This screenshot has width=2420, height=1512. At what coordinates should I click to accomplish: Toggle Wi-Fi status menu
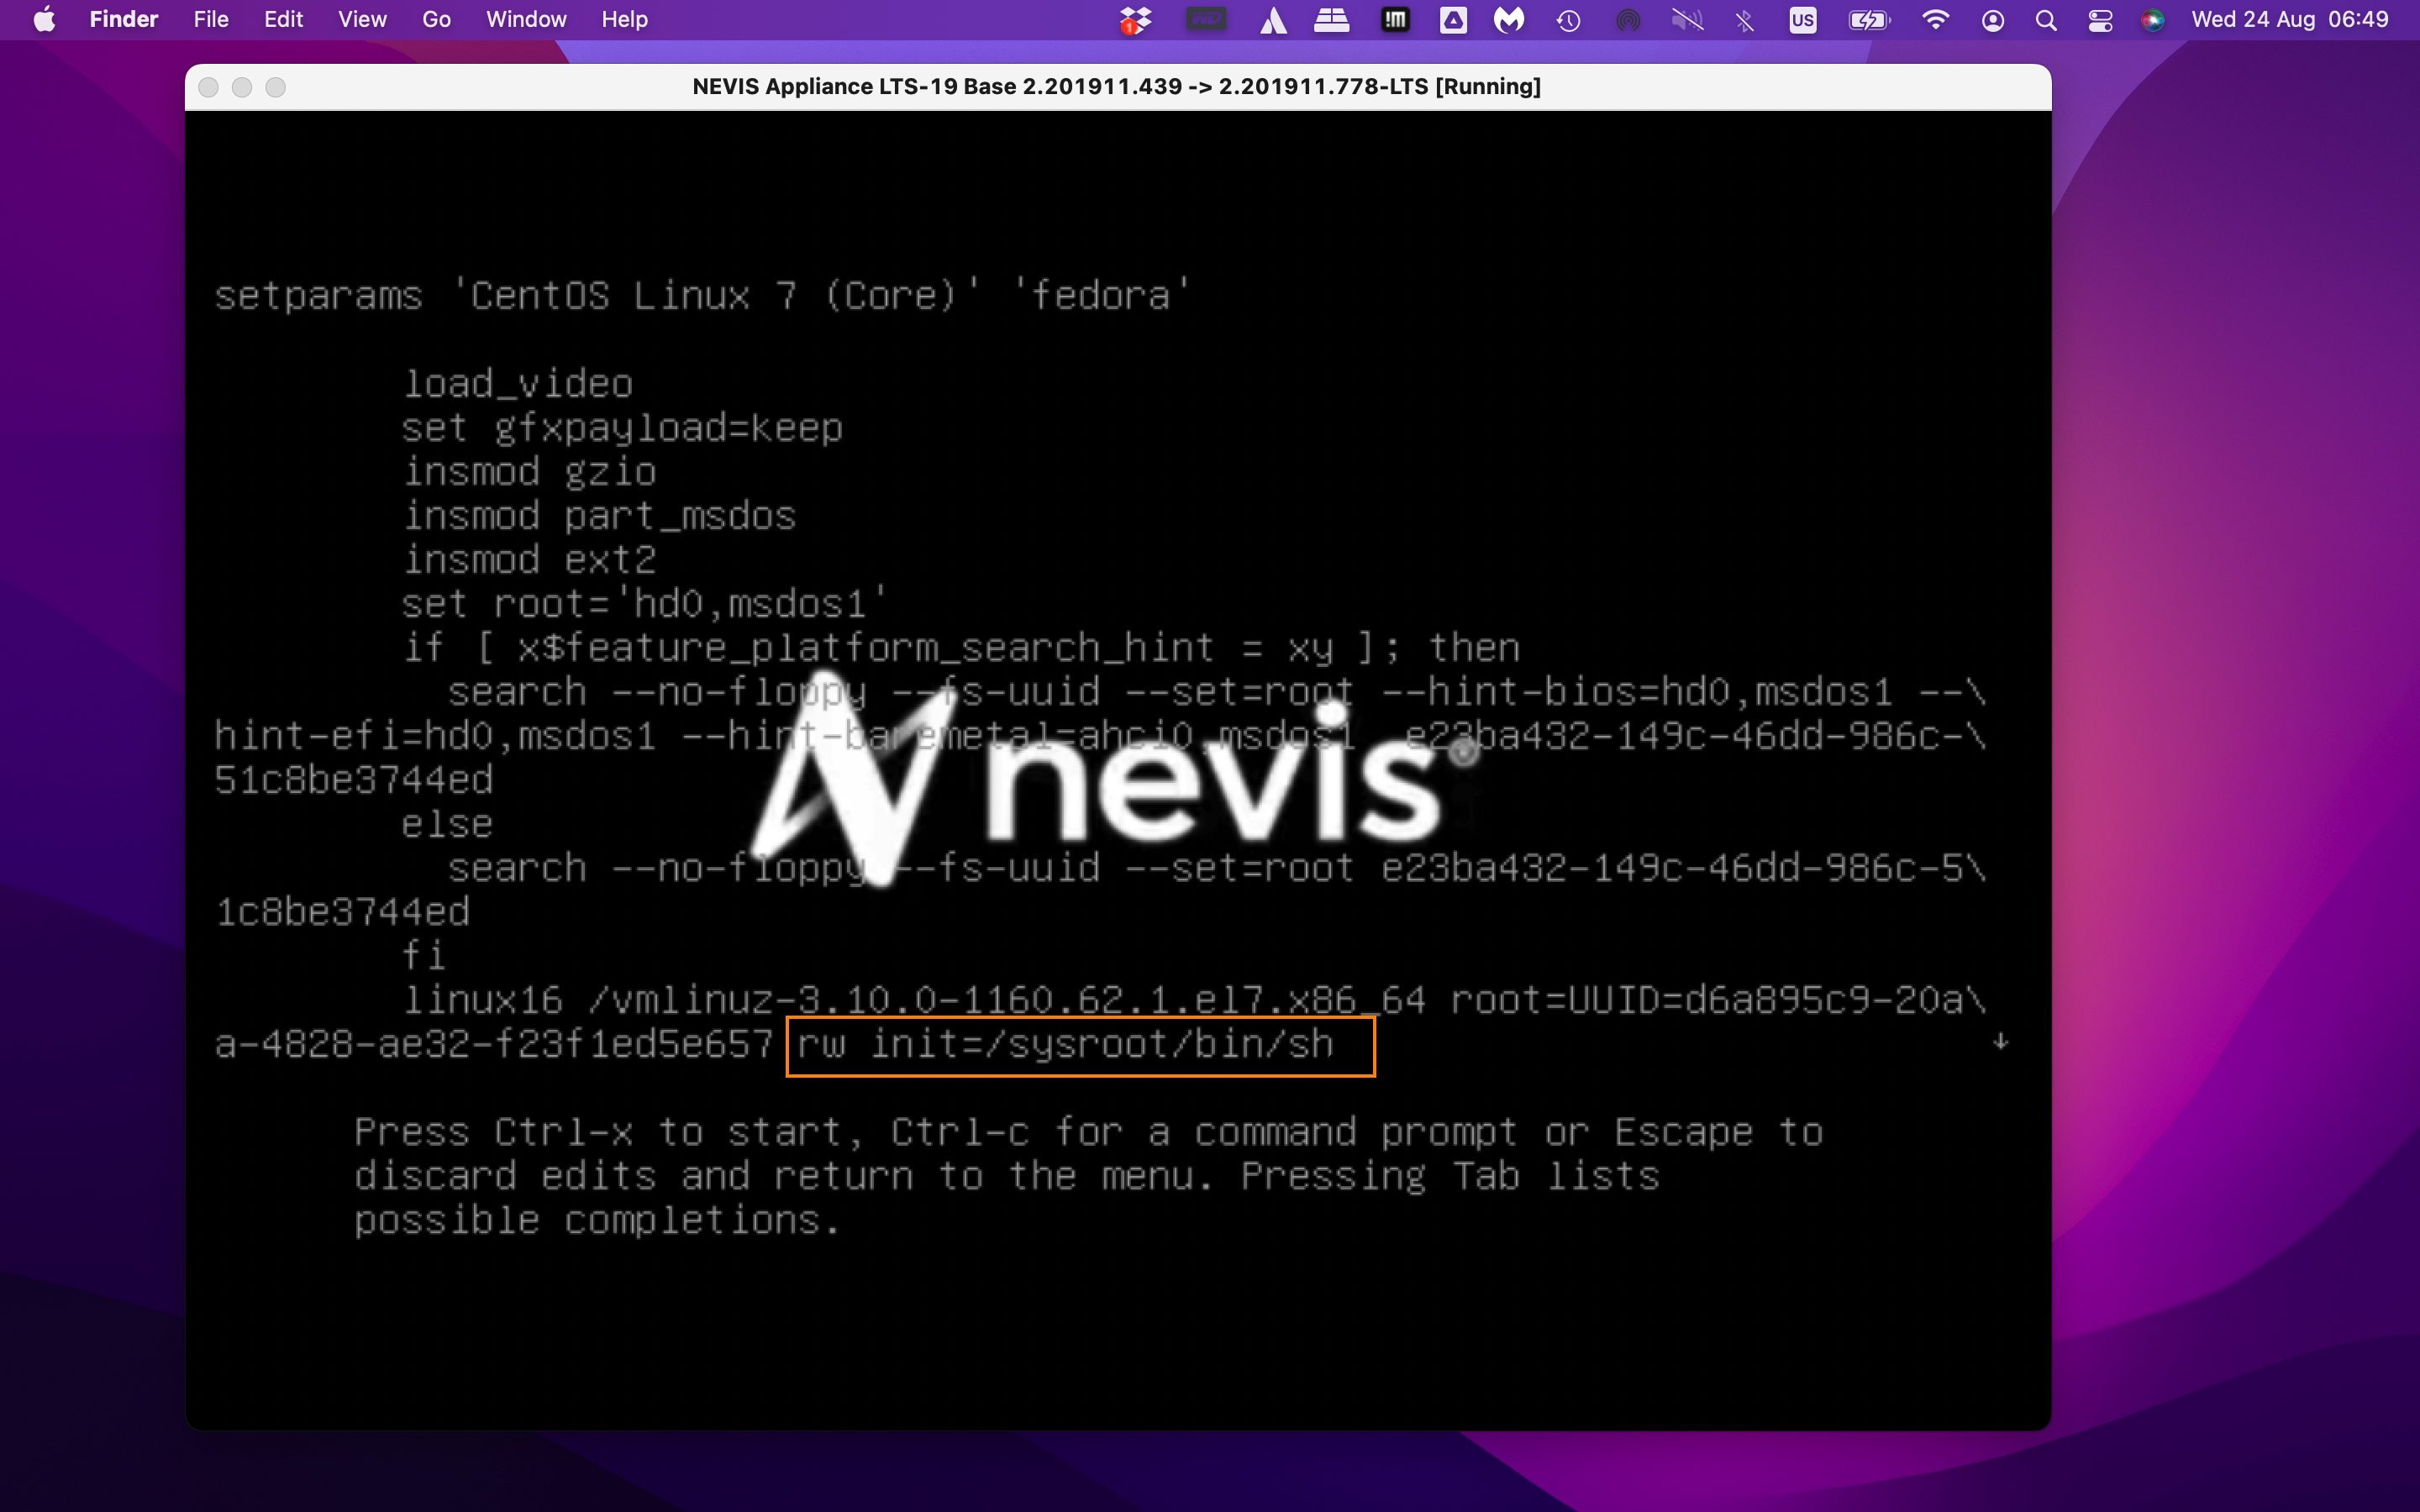(1935, 20)
